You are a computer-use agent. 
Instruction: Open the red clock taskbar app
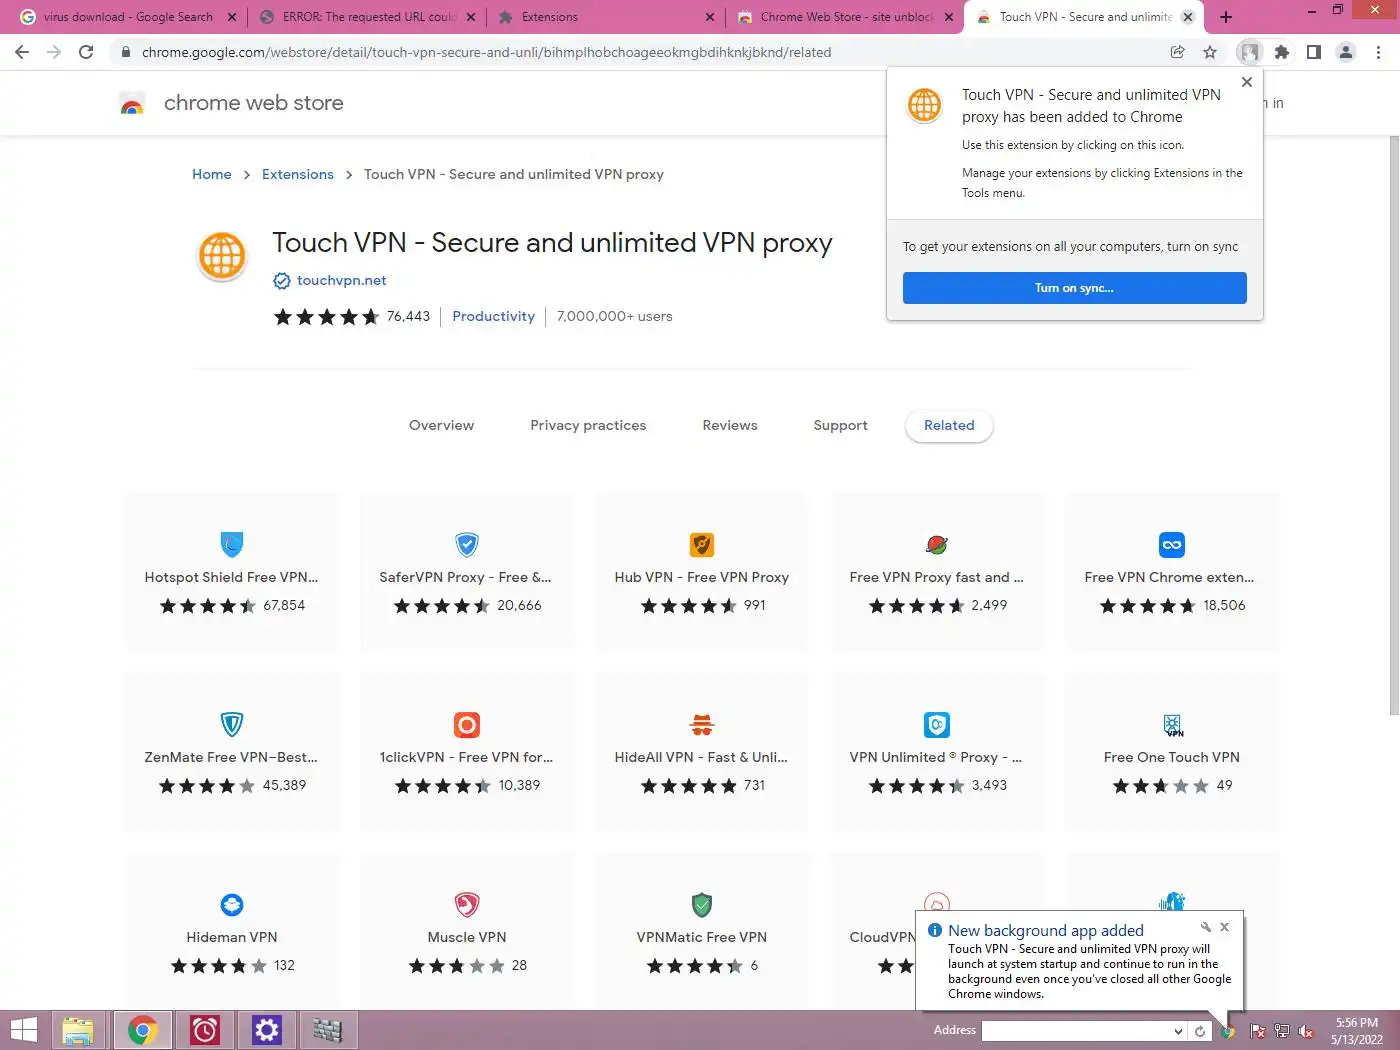coord(205,1030)
